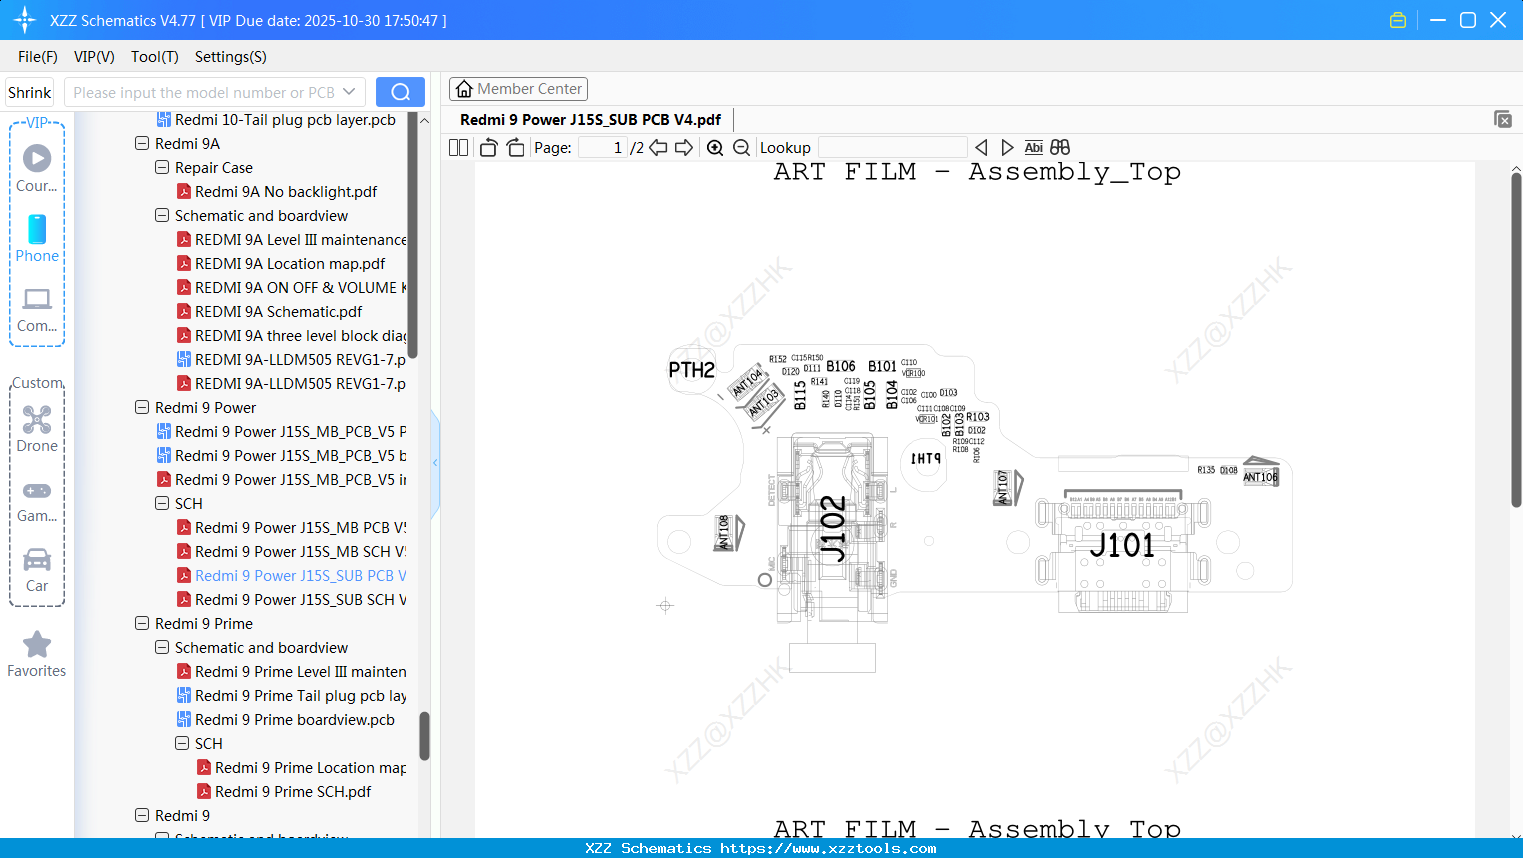Switch to the Redmi 9 Power J15S_SUB PCB tab
This screenshot has width=1523, height=858.
tap(588, 119)
